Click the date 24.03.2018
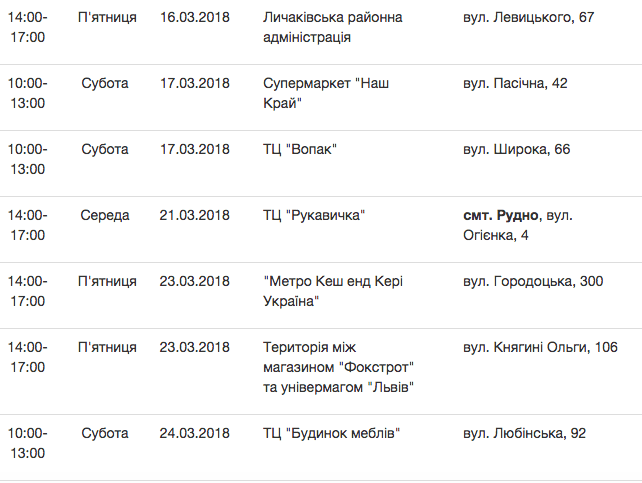Image resolution: width=642 pixels, height=483 pixels. point(194,433)
